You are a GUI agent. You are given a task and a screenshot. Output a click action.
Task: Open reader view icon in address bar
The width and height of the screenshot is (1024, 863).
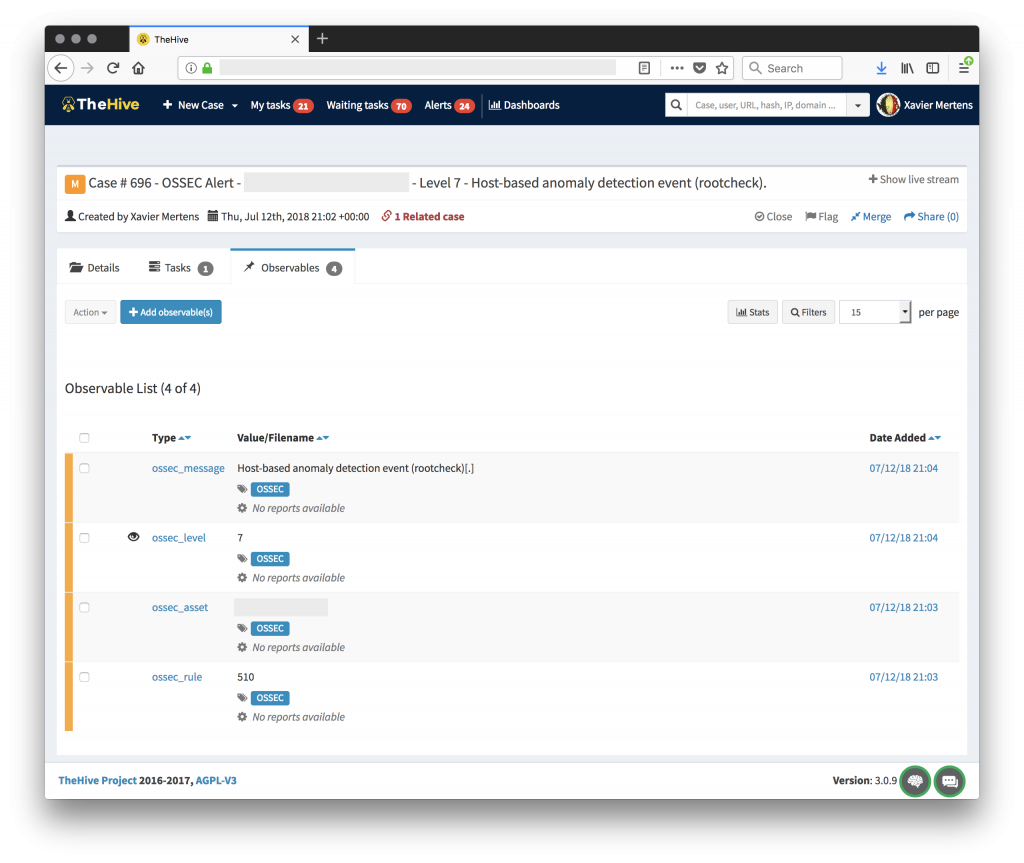644,68
